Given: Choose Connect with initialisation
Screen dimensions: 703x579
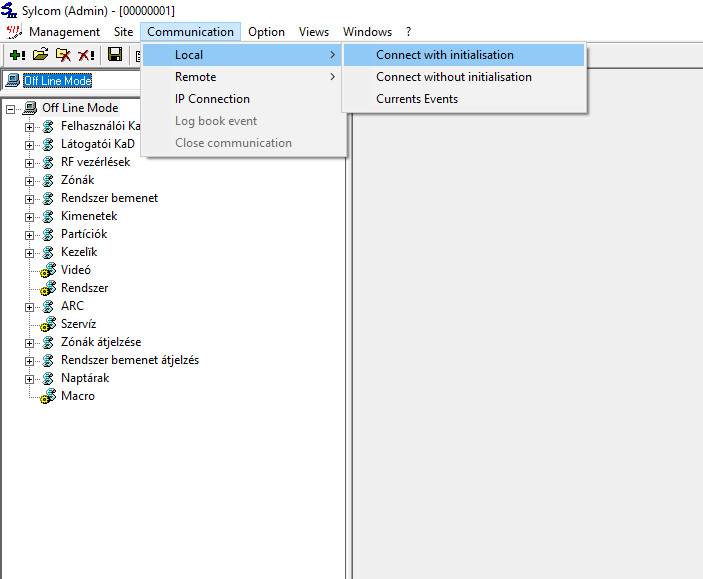Looking at the screenshot, I should pos(445,55).
